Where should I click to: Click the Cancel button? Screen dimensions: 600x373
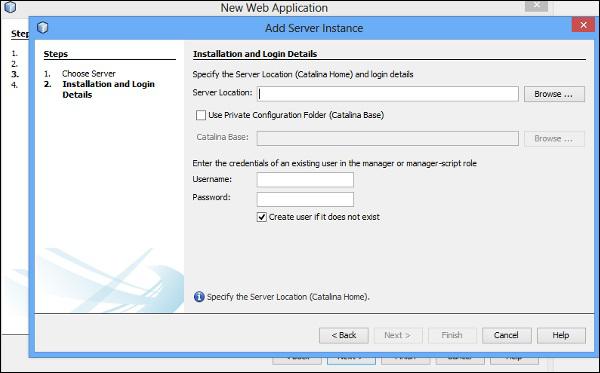click(x=506, y=336)
